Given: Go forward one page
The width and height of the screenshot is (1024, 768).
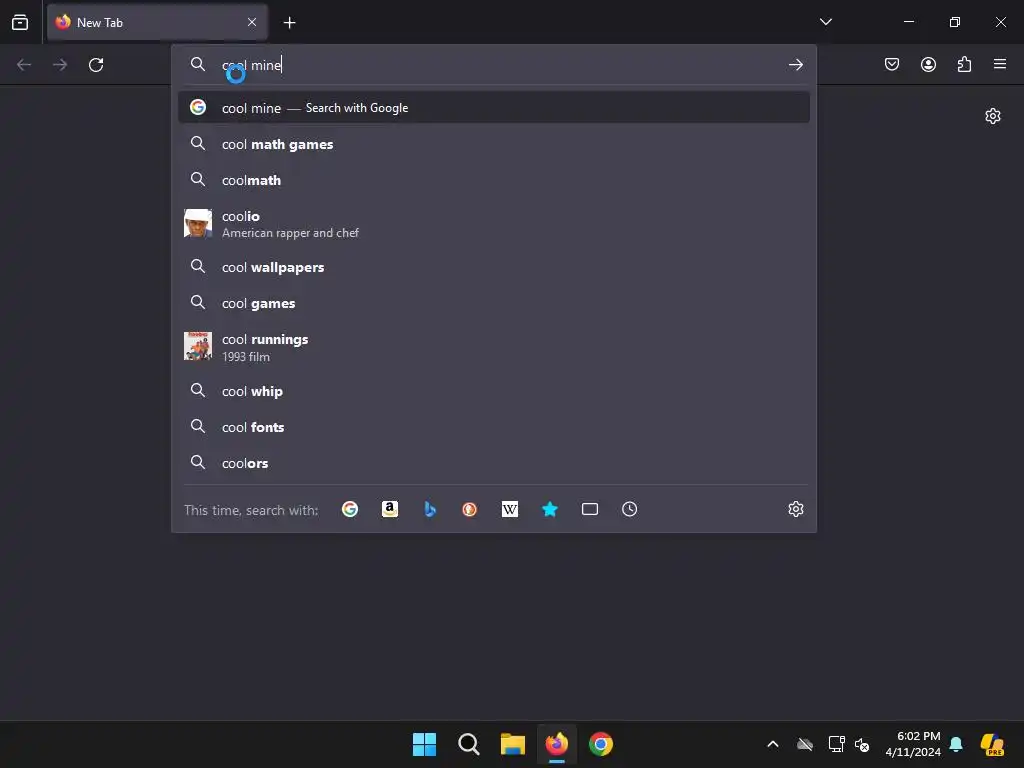Looking at the screenshot, I should click(60, 65).
